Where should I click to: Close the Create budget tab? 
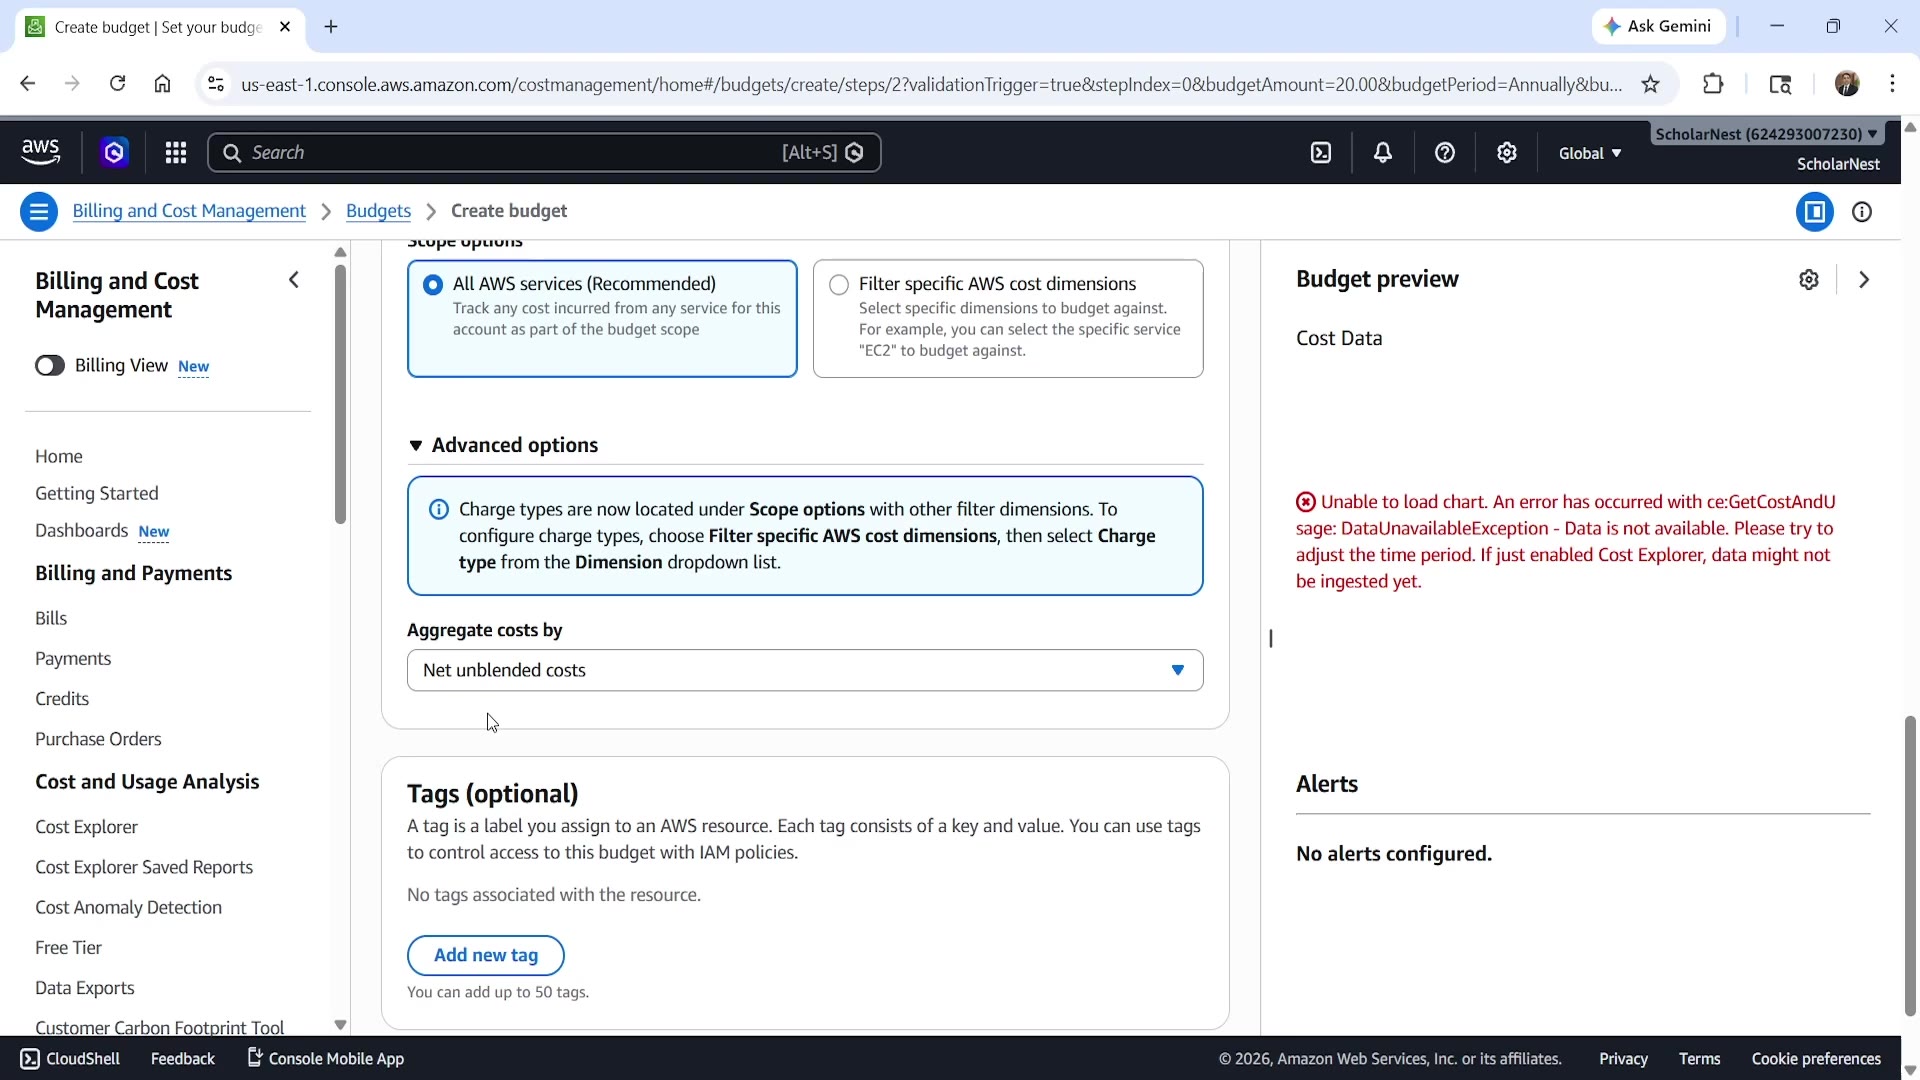click(x=285, y=27)
